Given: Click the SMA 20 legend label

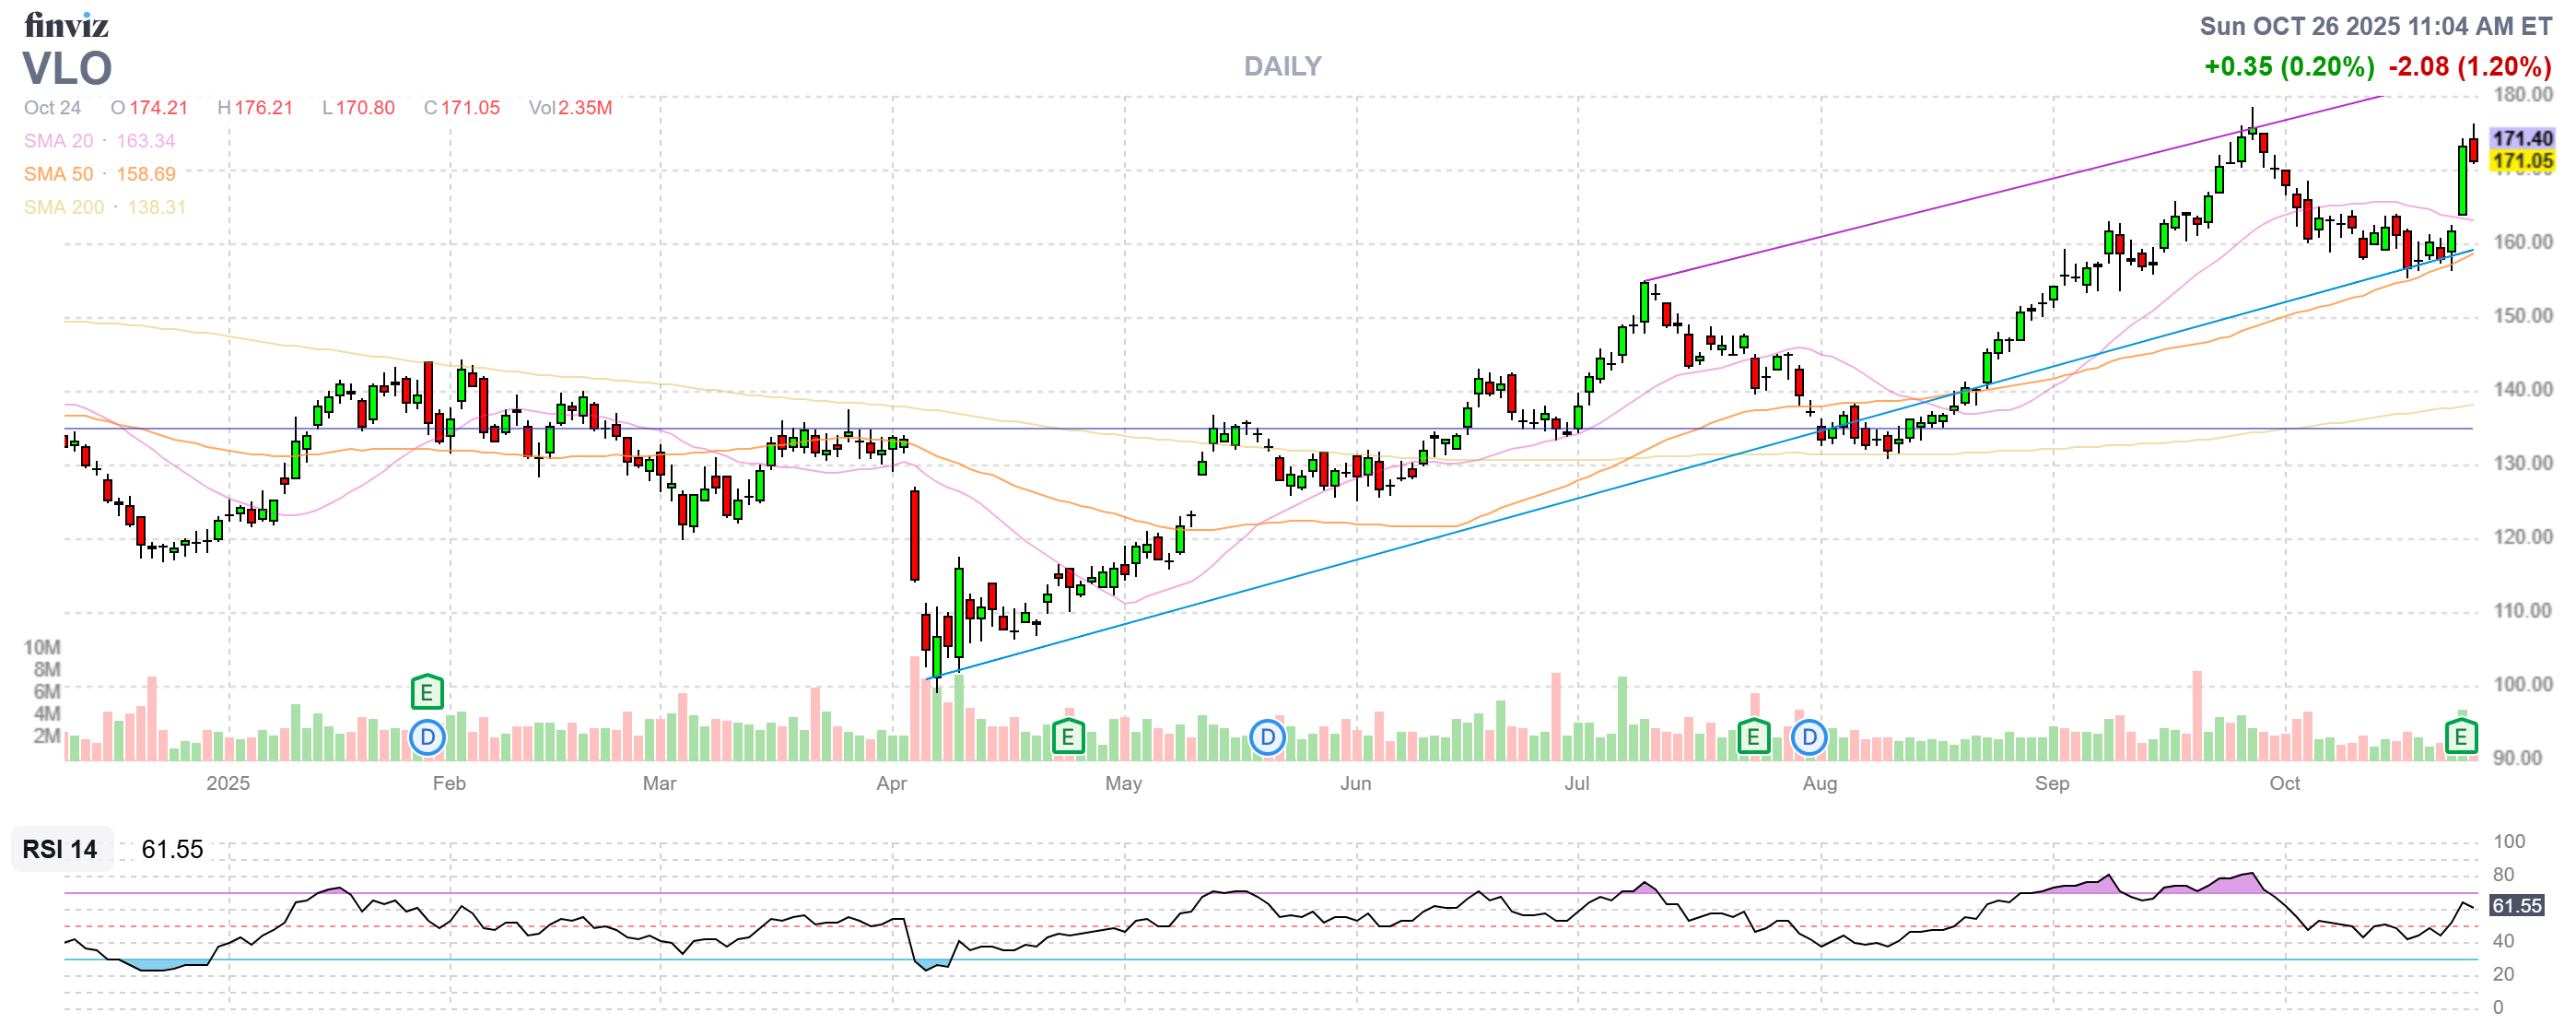Looking at the screenshot, I should click(58, 141).
